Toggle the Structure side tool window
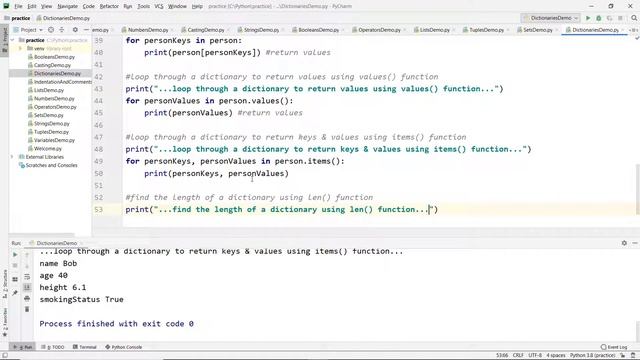 (x=4, y=283)
